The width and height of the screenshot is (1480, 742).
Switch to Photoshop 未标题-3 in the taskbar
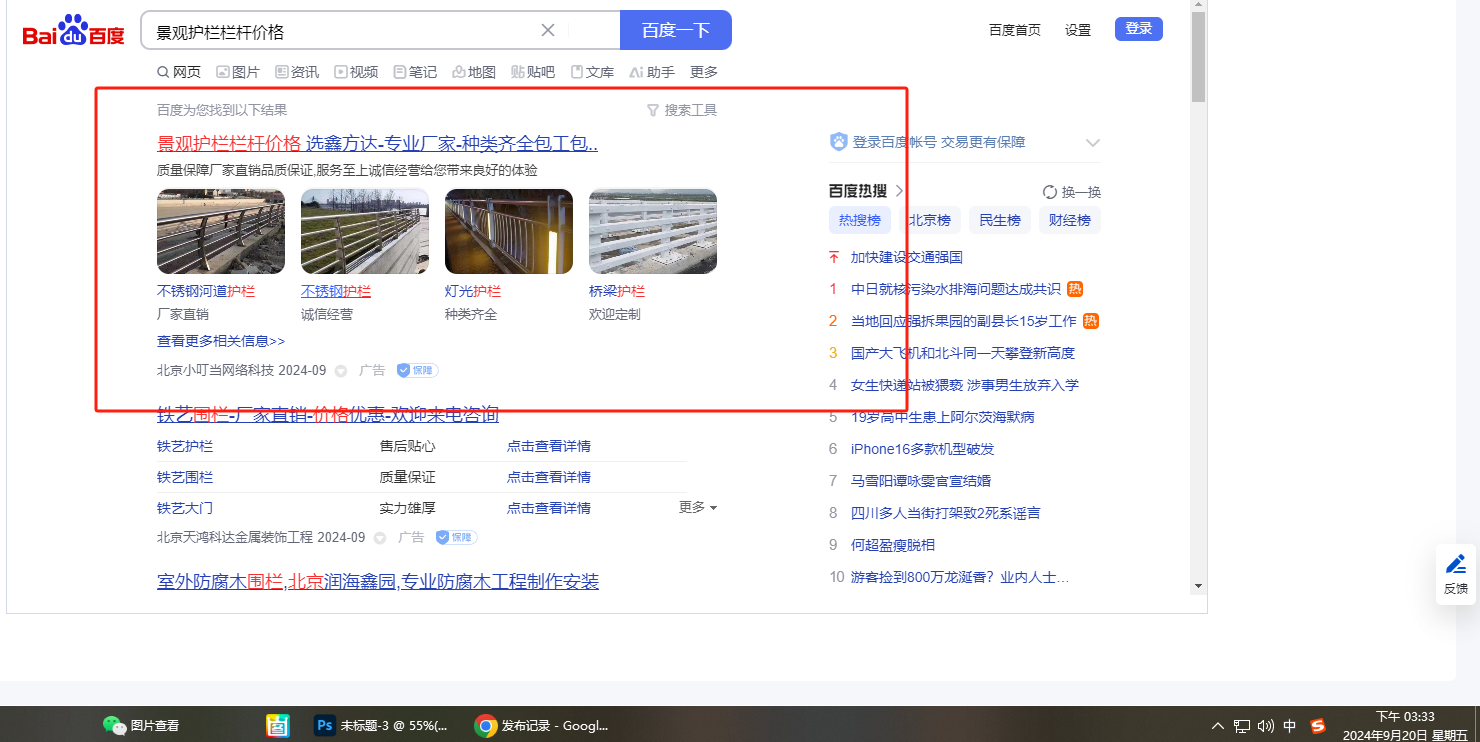pyautogui.click(x=380, y=725)
